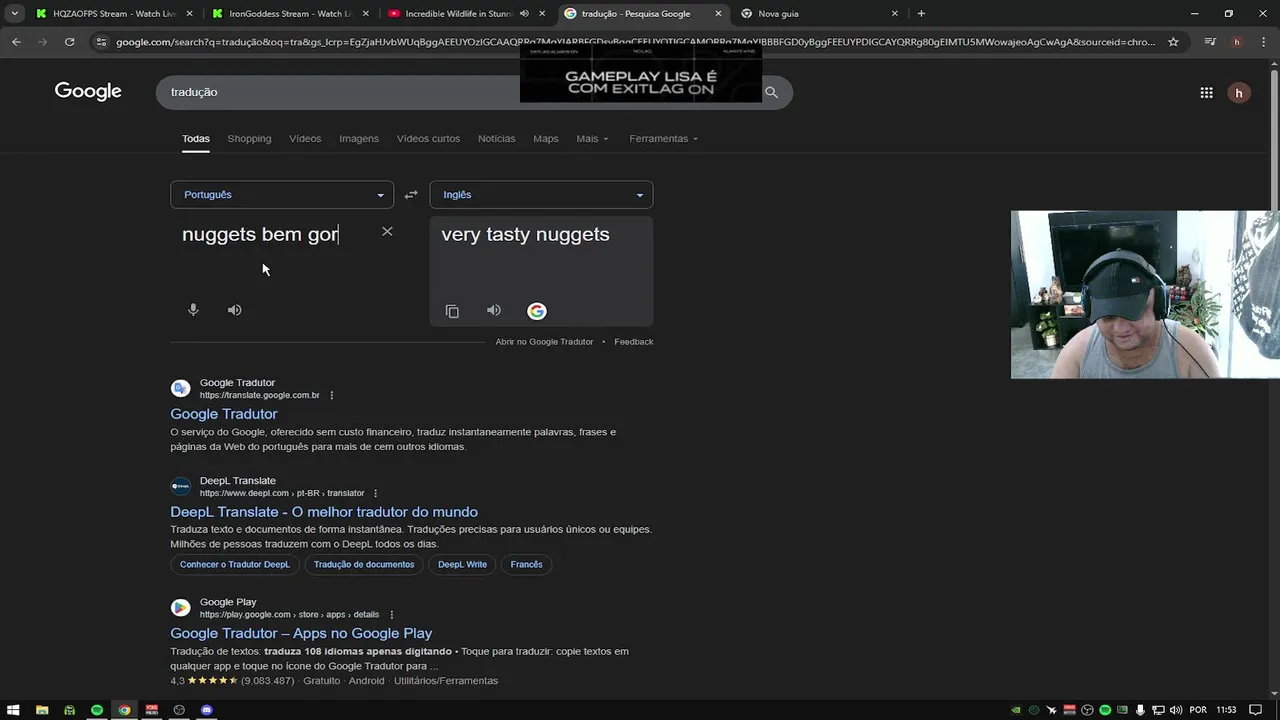Screen dimensions: 1280x720
Task: Click the Google search icon under translation
Action: click(537, 311)
